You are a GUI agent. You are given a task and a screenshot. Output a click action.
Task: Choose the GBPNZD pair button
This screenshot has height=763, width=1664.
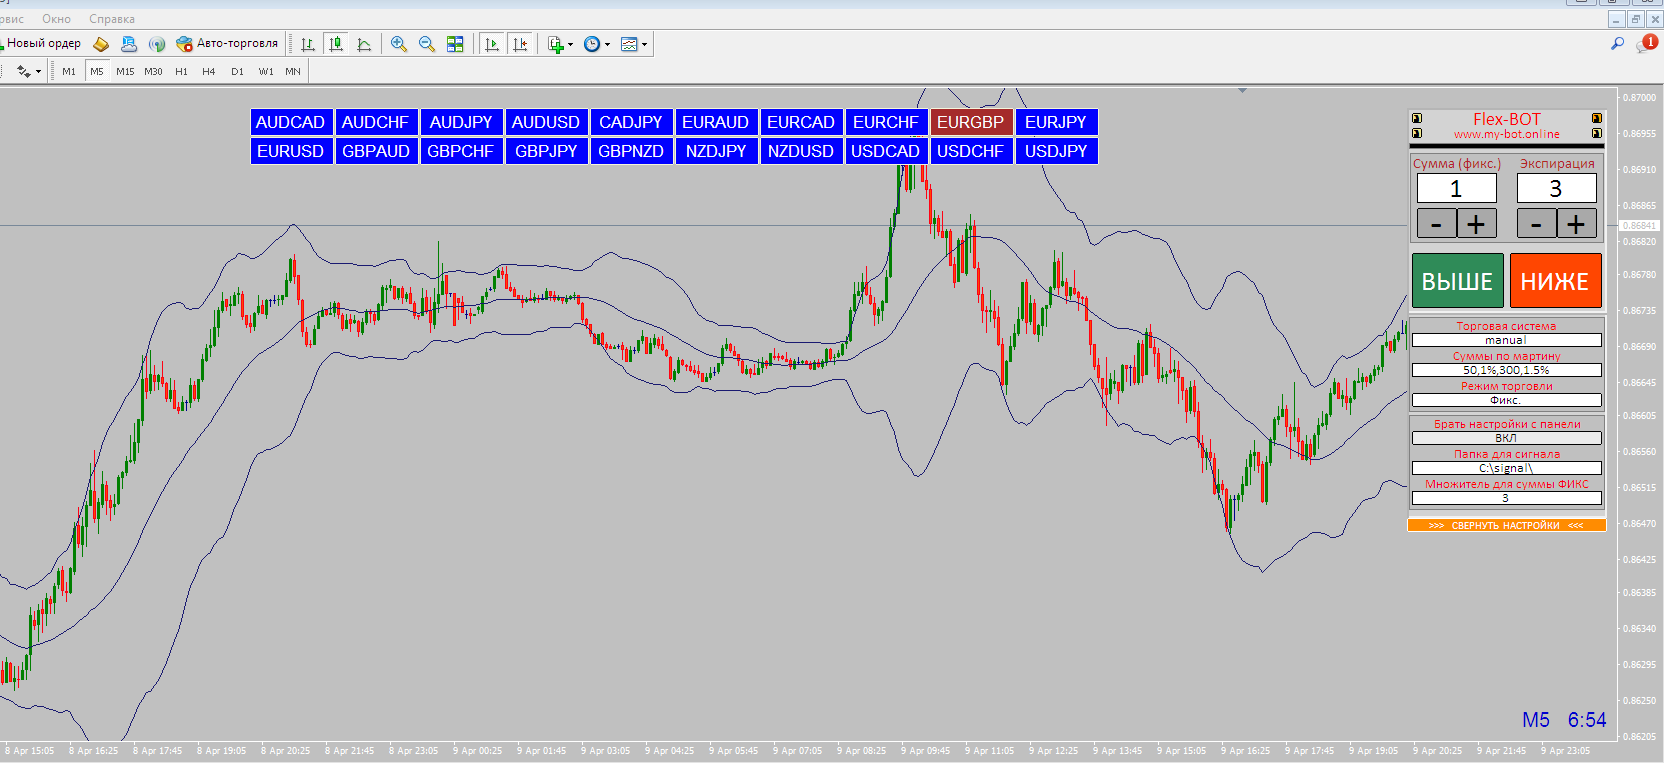tap(631, 151)
